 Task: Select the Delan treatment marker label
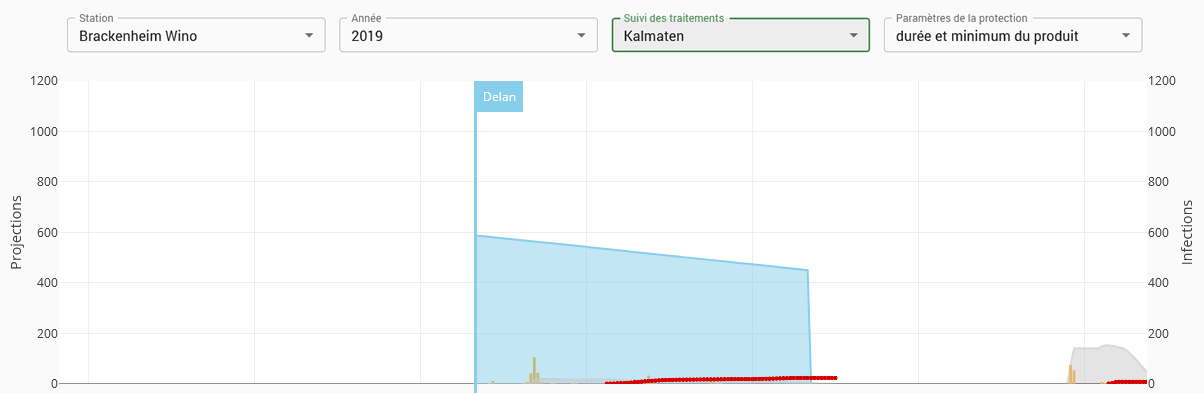pyautogui.click(x=499, y=97)
